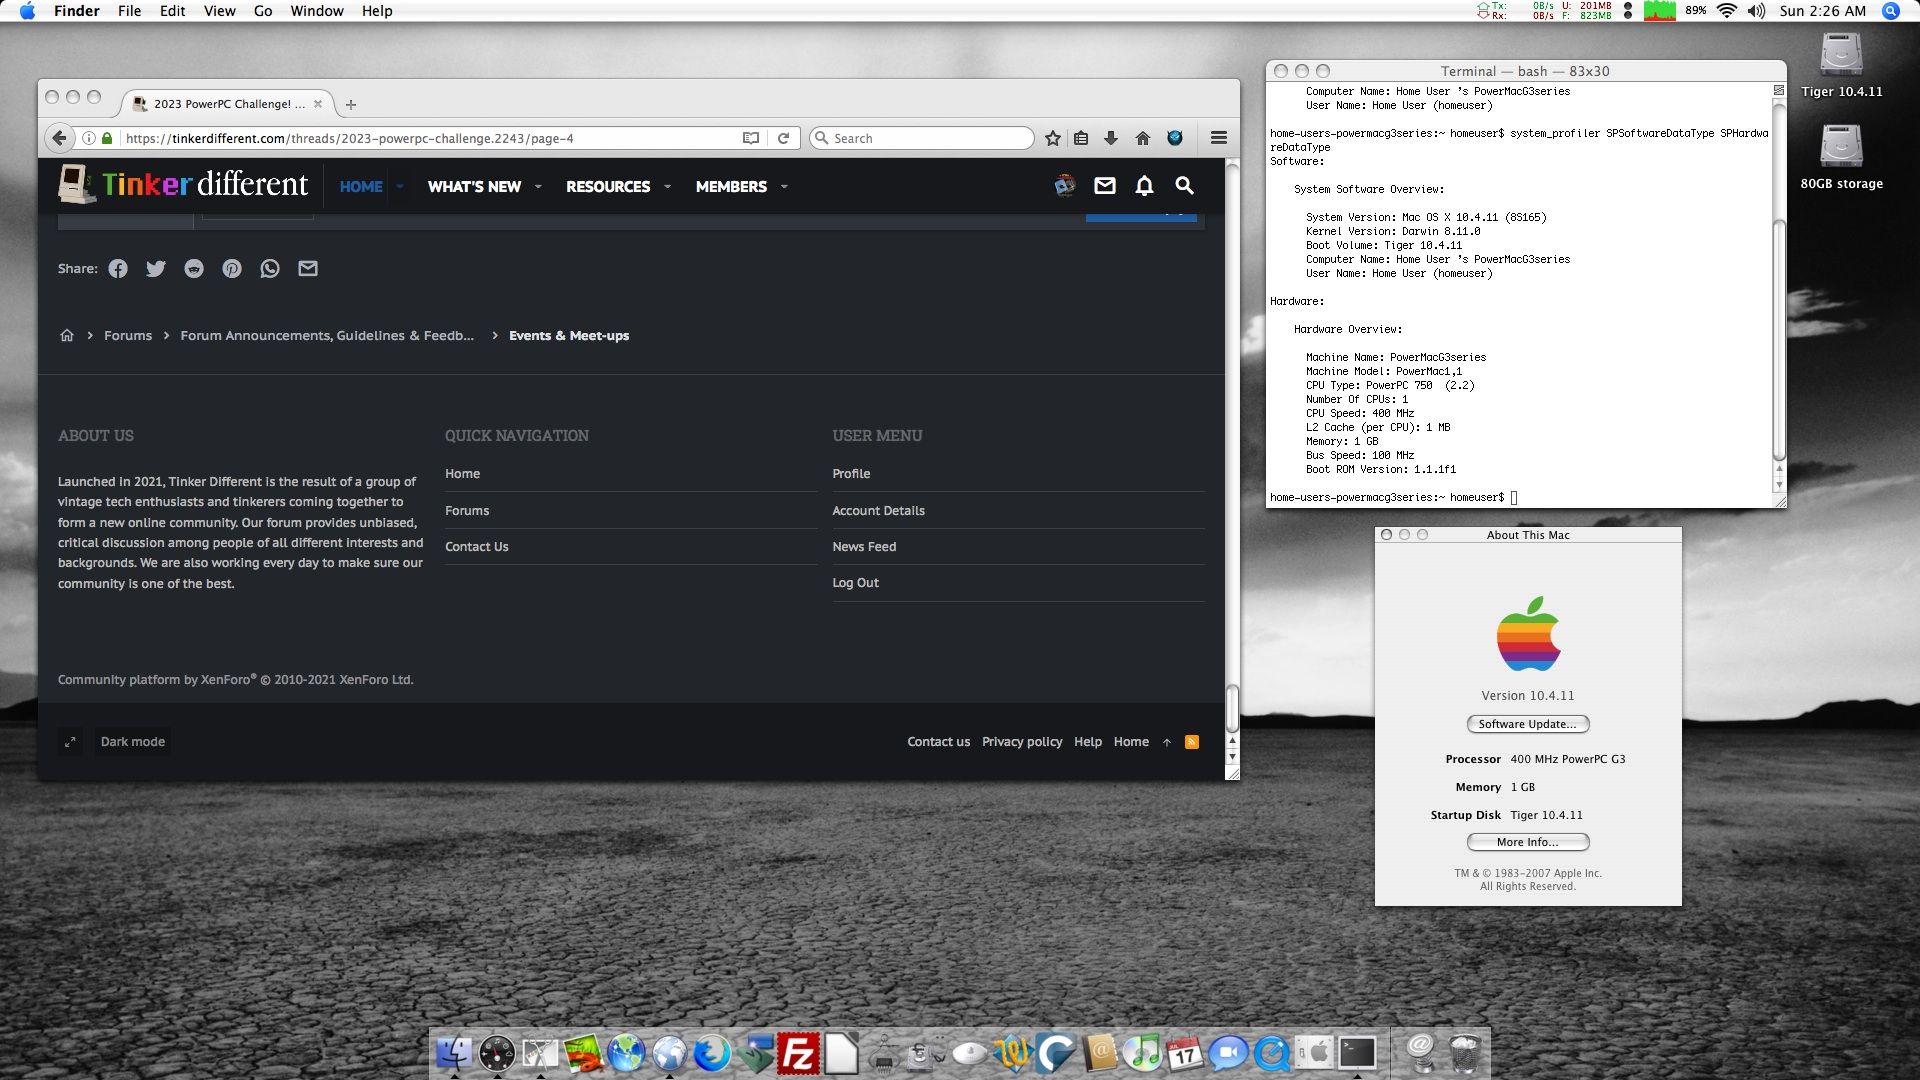
Task: Reload the TinkerDifferent page
Action: pos(783,138)
